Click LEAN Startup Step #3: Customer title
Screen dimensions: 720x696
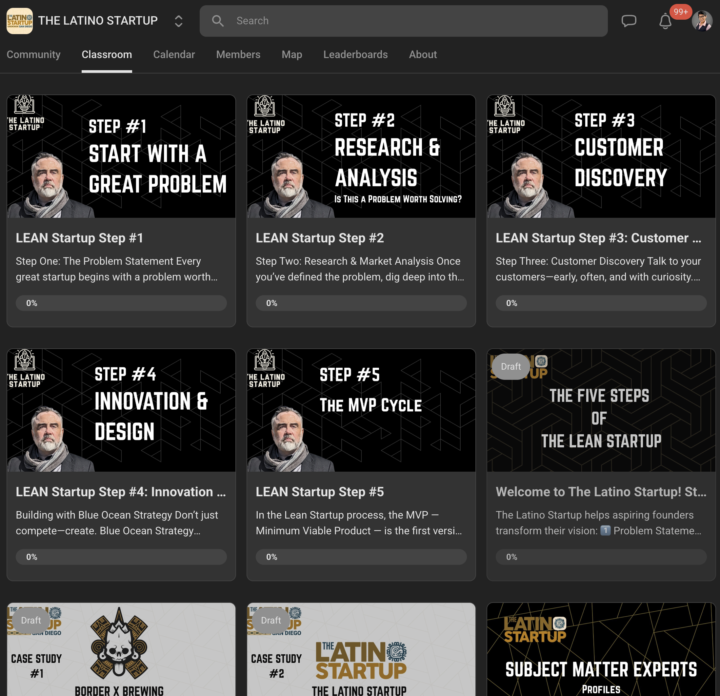(x=598, y=238)
